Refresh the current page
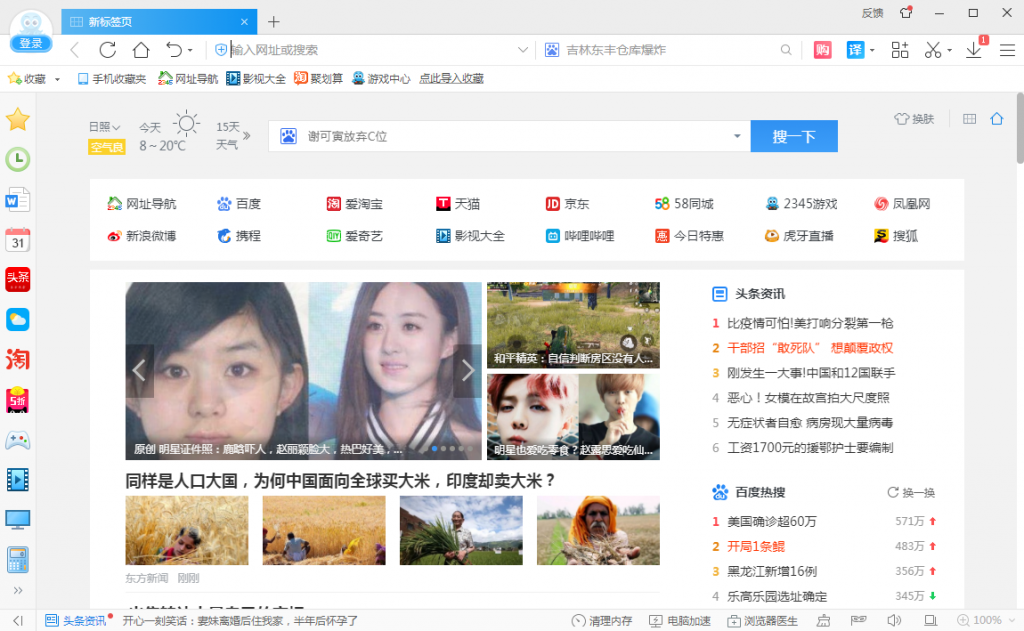The image size is (1024, 631). [x=107, y=50]
